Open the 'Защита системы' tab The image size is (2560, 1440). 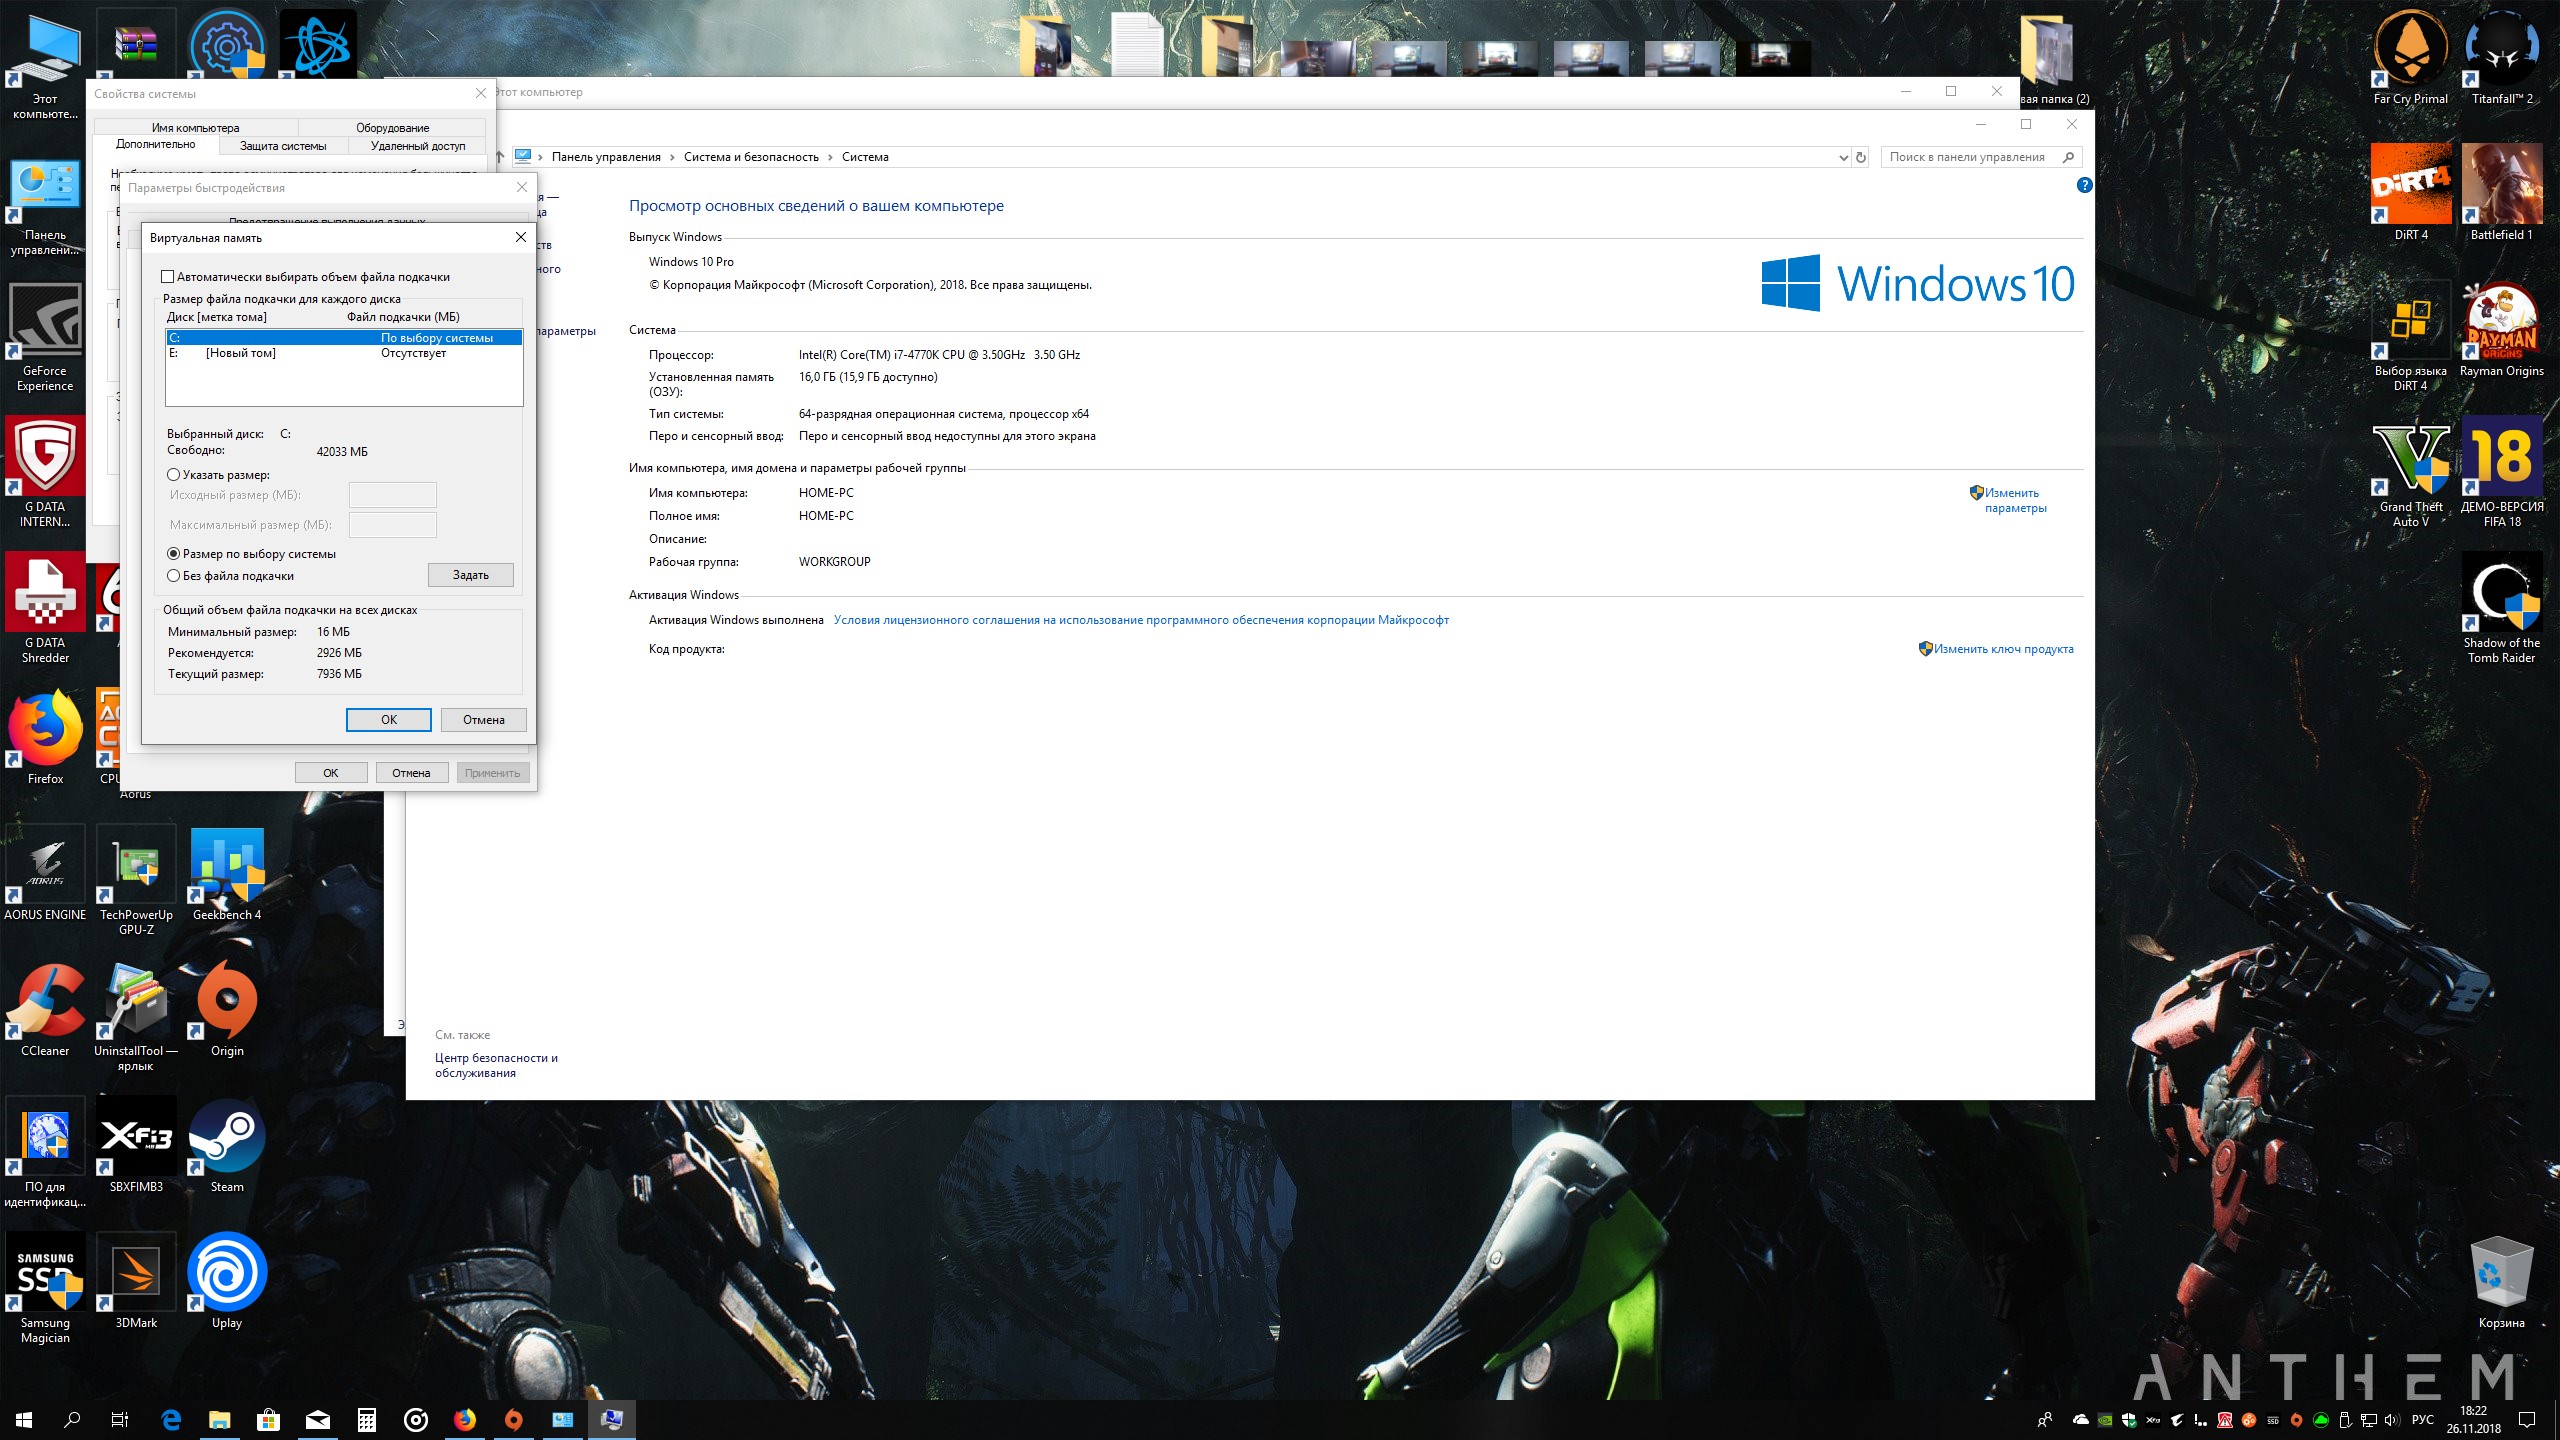pyautogui.click(x=283, y=146)
